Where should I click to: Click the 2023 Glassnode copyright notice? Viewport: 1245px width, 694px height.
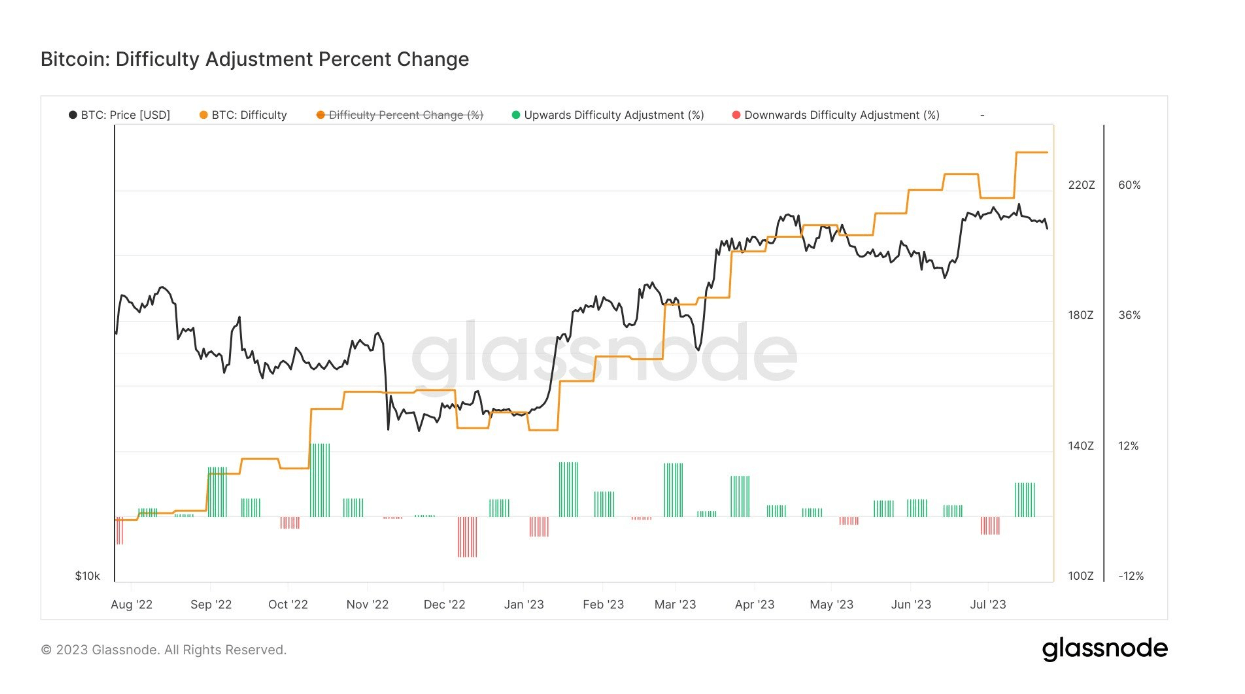click(163, 650)
